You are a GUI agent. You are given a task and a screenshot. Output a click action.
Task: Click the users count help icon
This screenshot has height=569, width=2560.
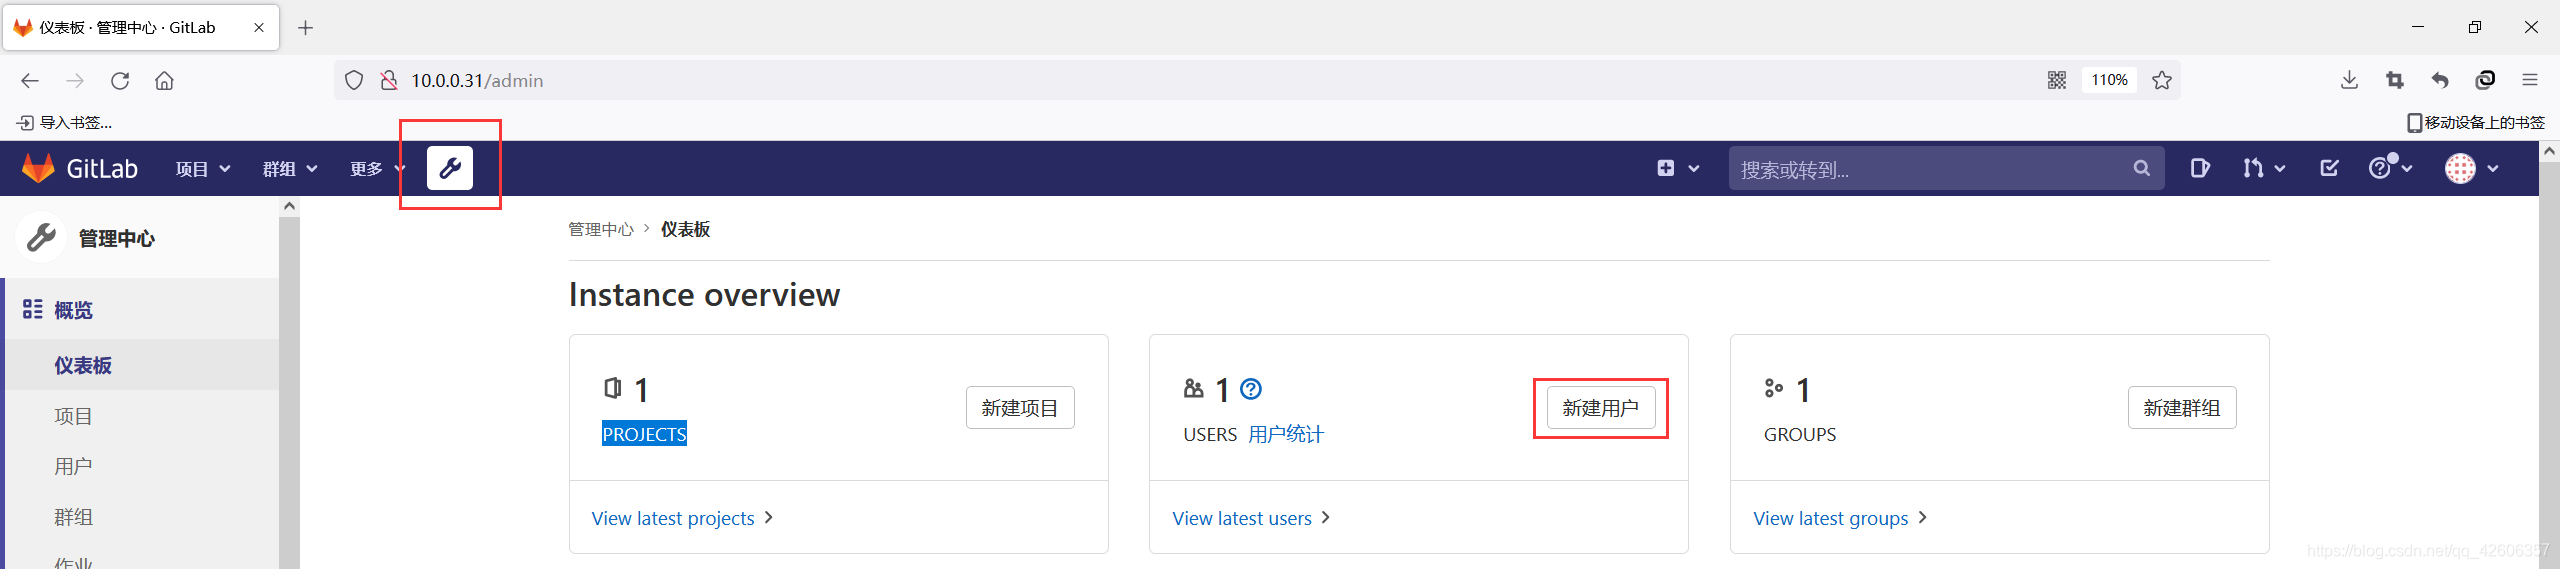pos(1251,389)
